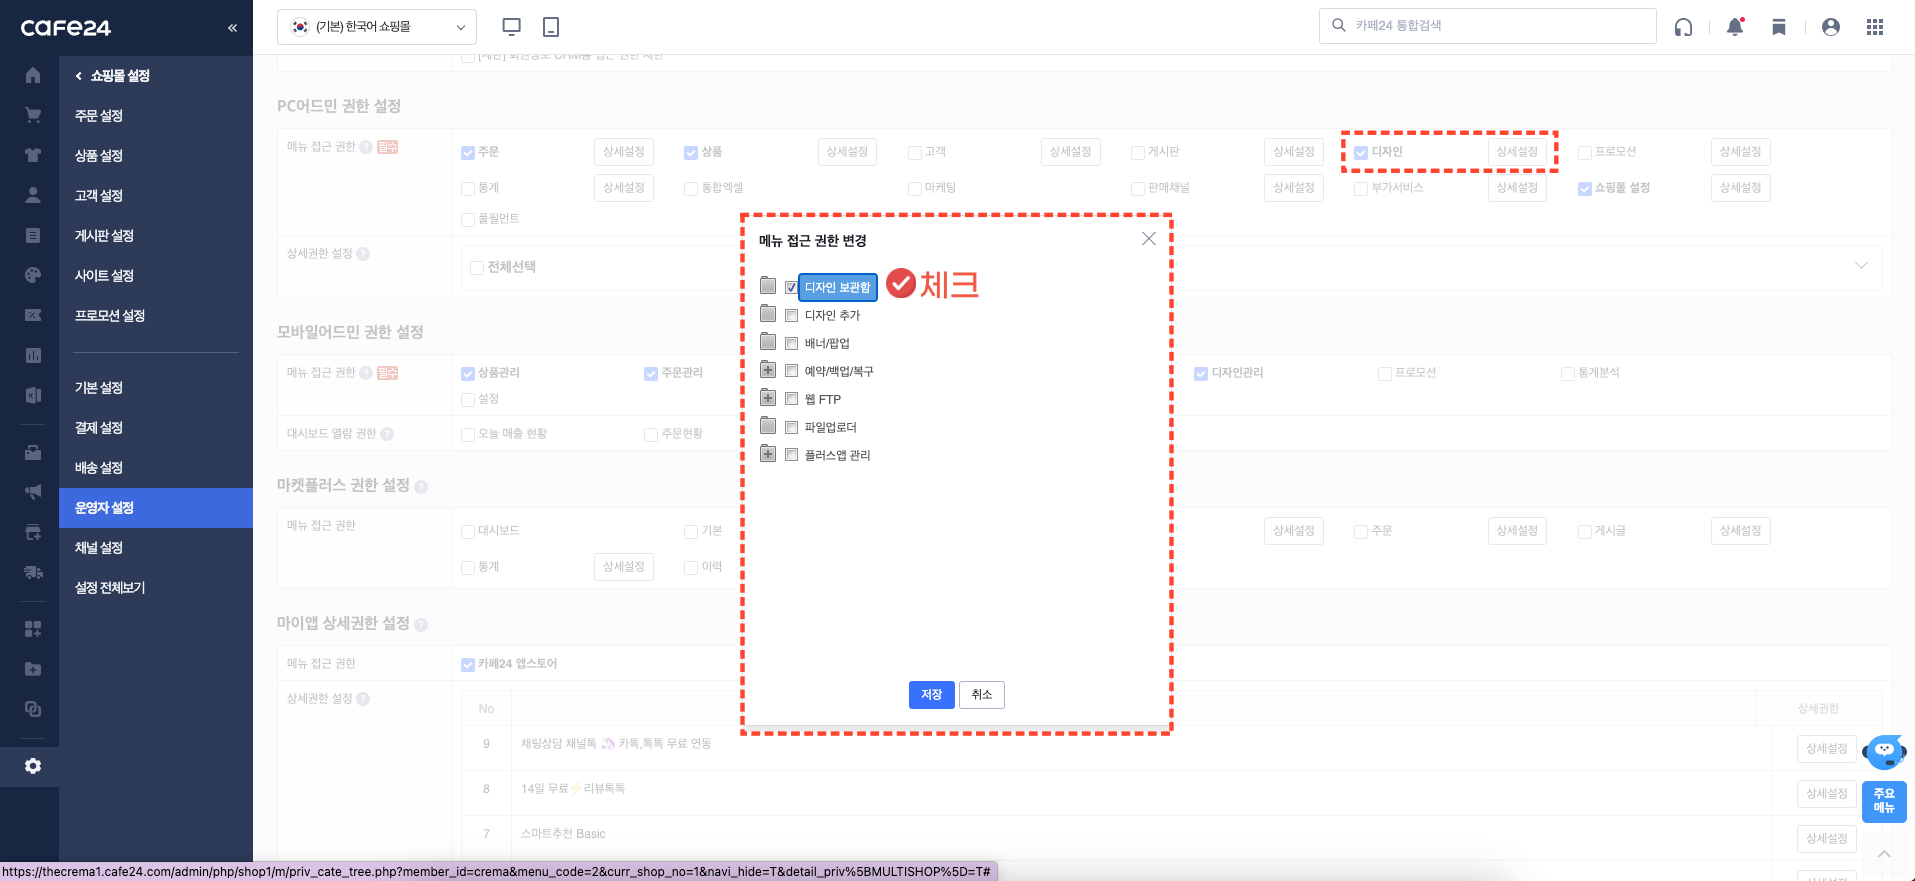The image size is (1915, 881).
Task: Check the 파일업로더 checkbox
Action: [x=791, y=427]
